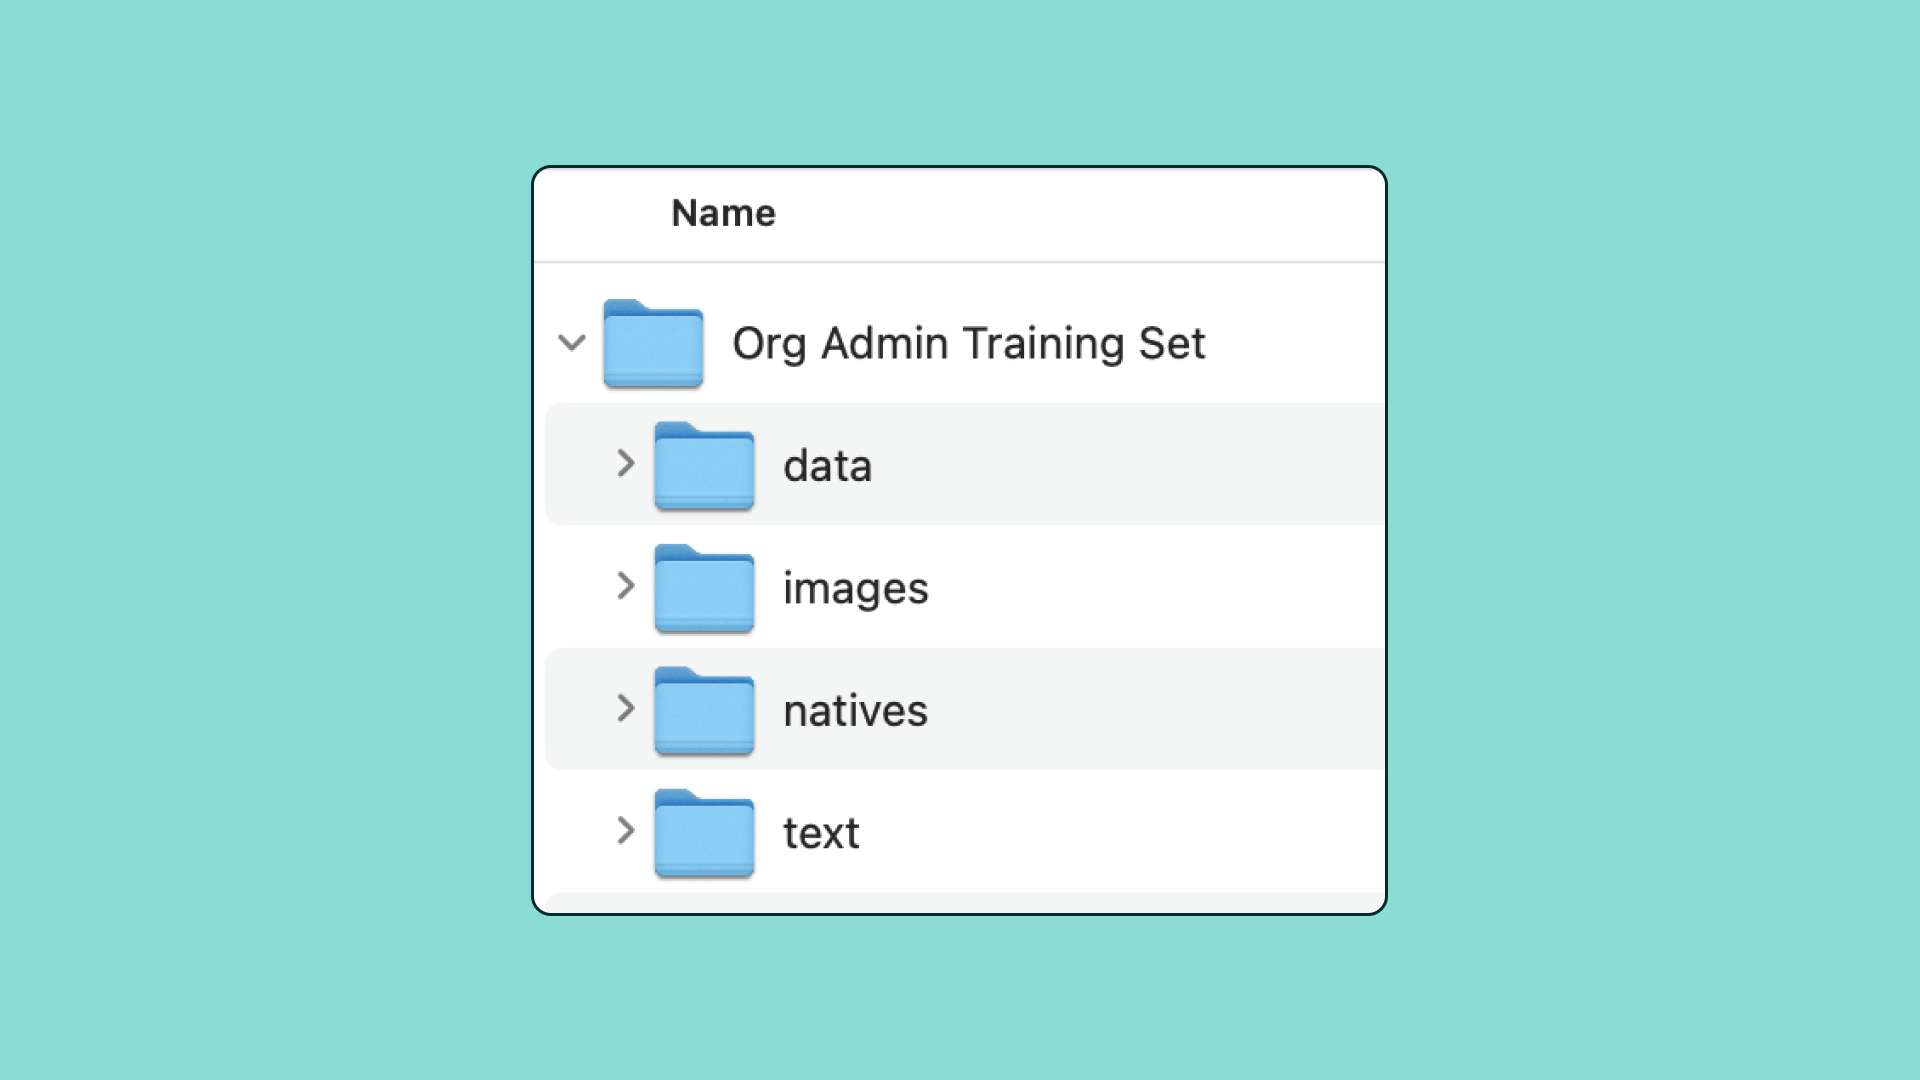Expand the data folder

(x=625, y=464)
